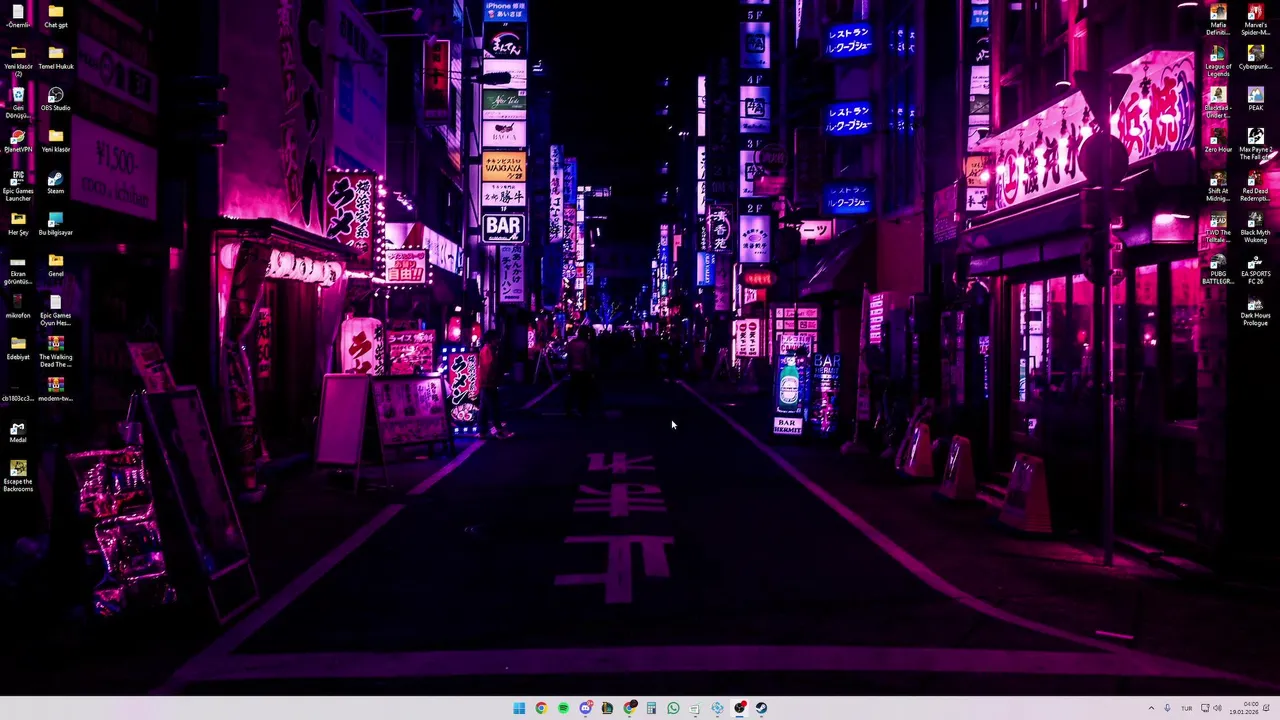Launch Zero Hour game shortcut
The width and height of the screenshot is (1280, 720).
(1218, 141)
